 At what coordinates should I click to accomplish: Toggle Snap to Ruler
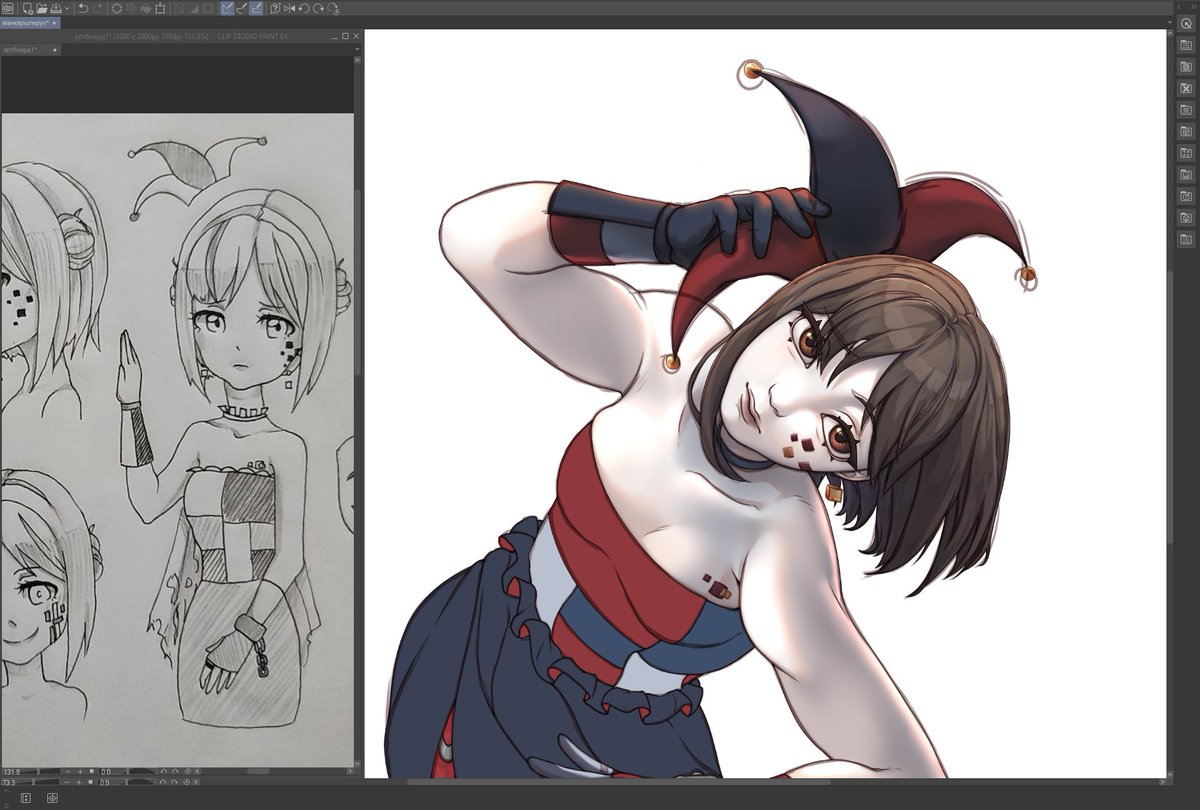(x=227, y=8)
